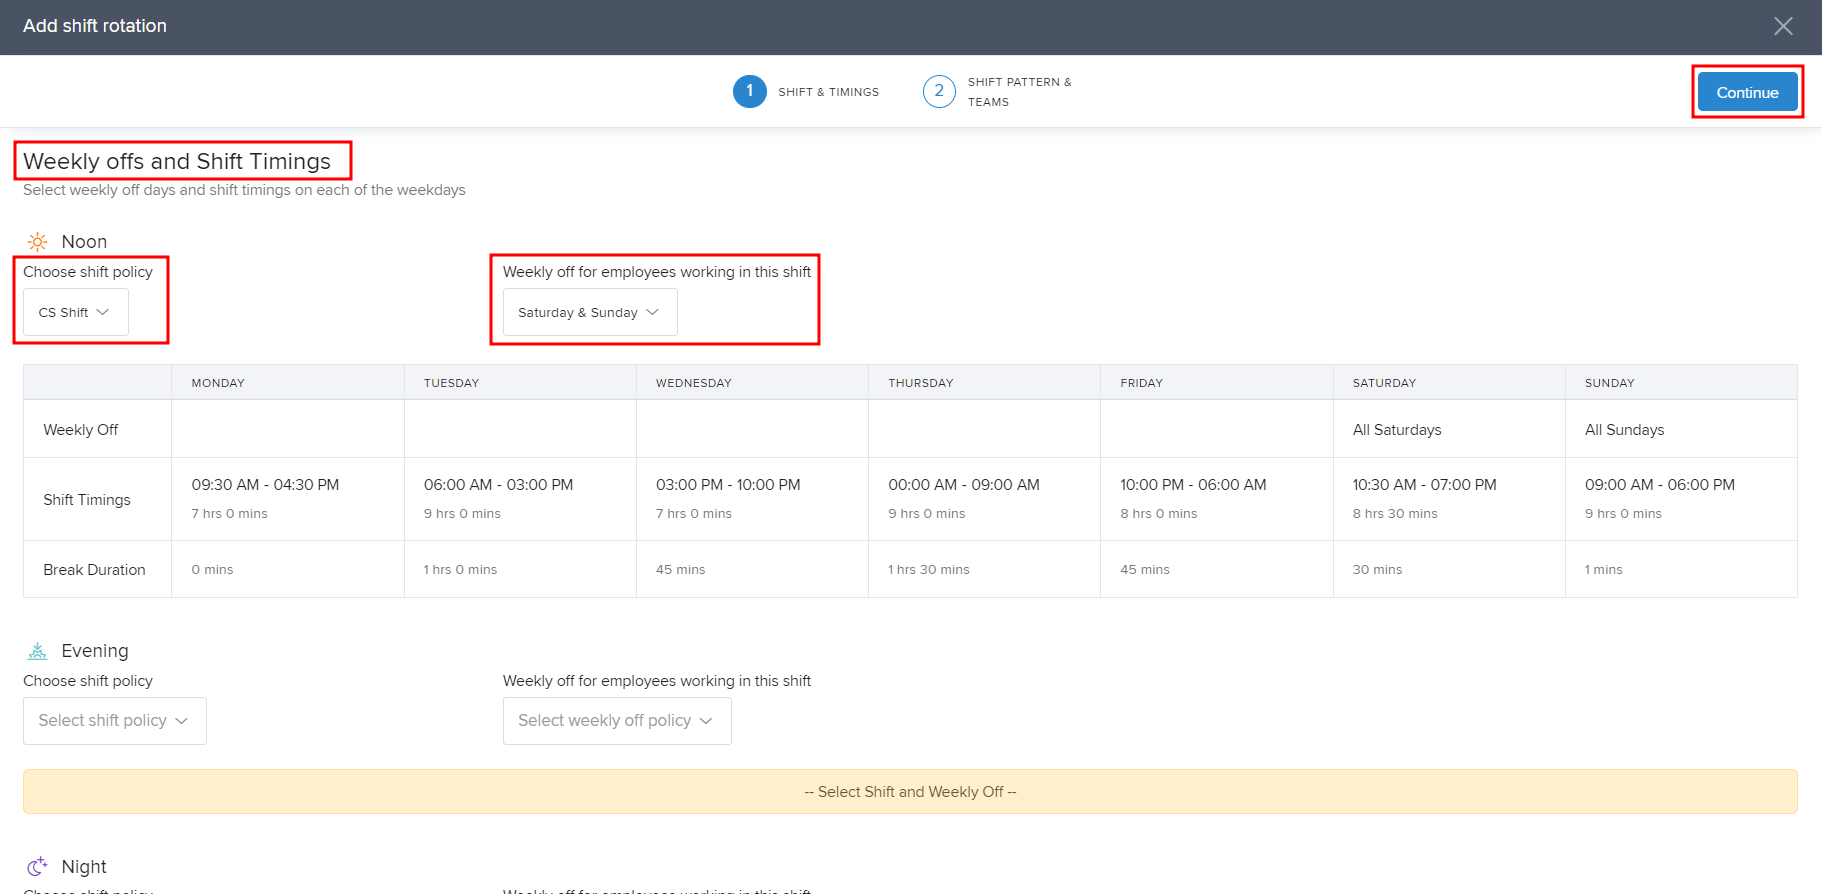The width and height of the screenshot is (1822, 894).
Task: Click step 1 circle icon
Action: point(749,91)
